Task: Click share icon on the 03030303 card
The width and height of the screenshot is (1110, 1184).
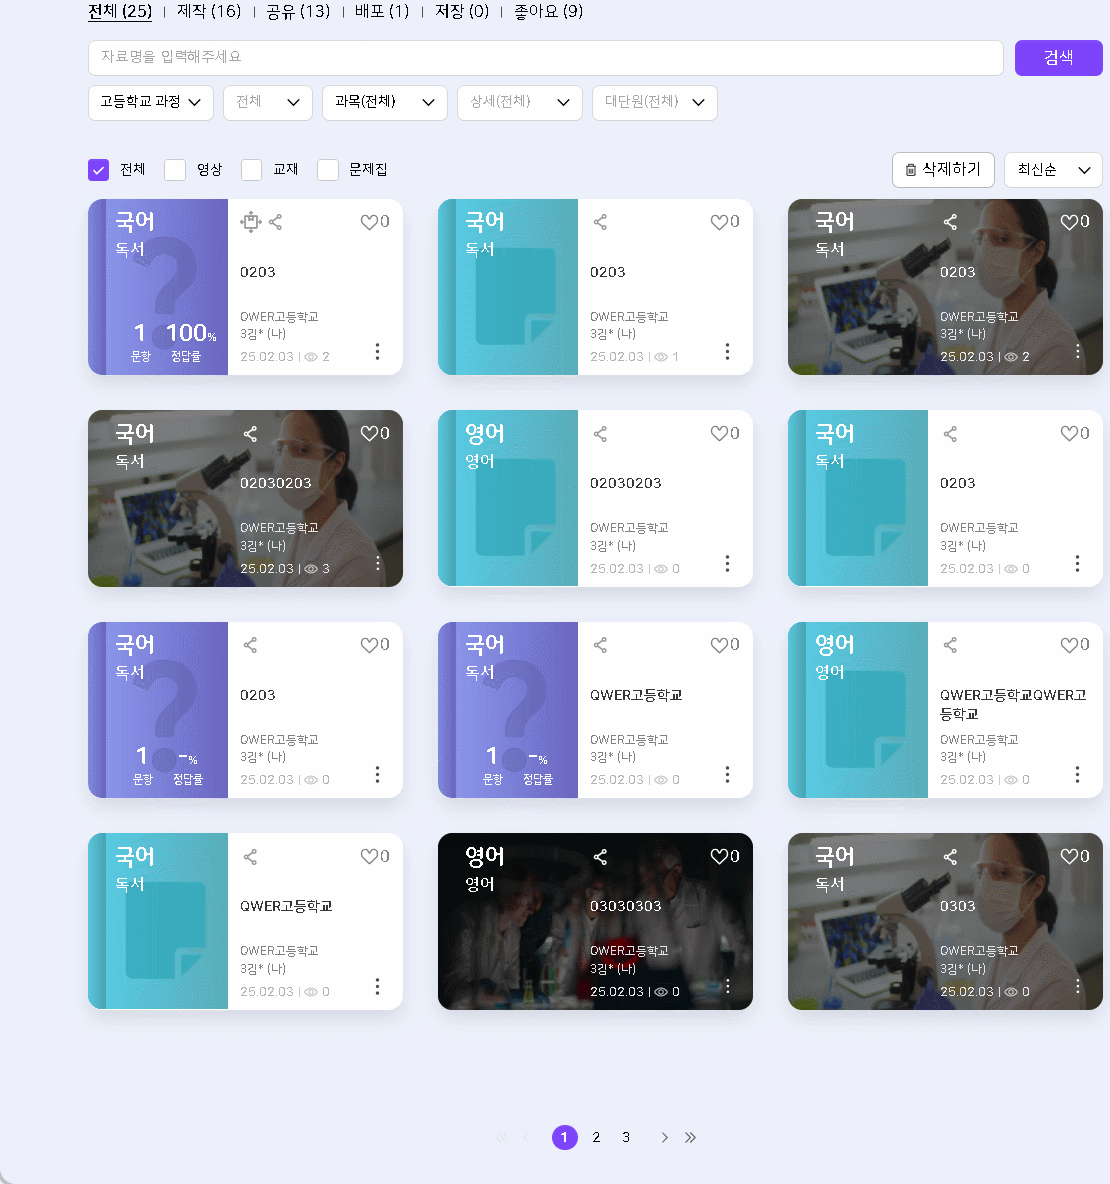Action: click(600, 857)
